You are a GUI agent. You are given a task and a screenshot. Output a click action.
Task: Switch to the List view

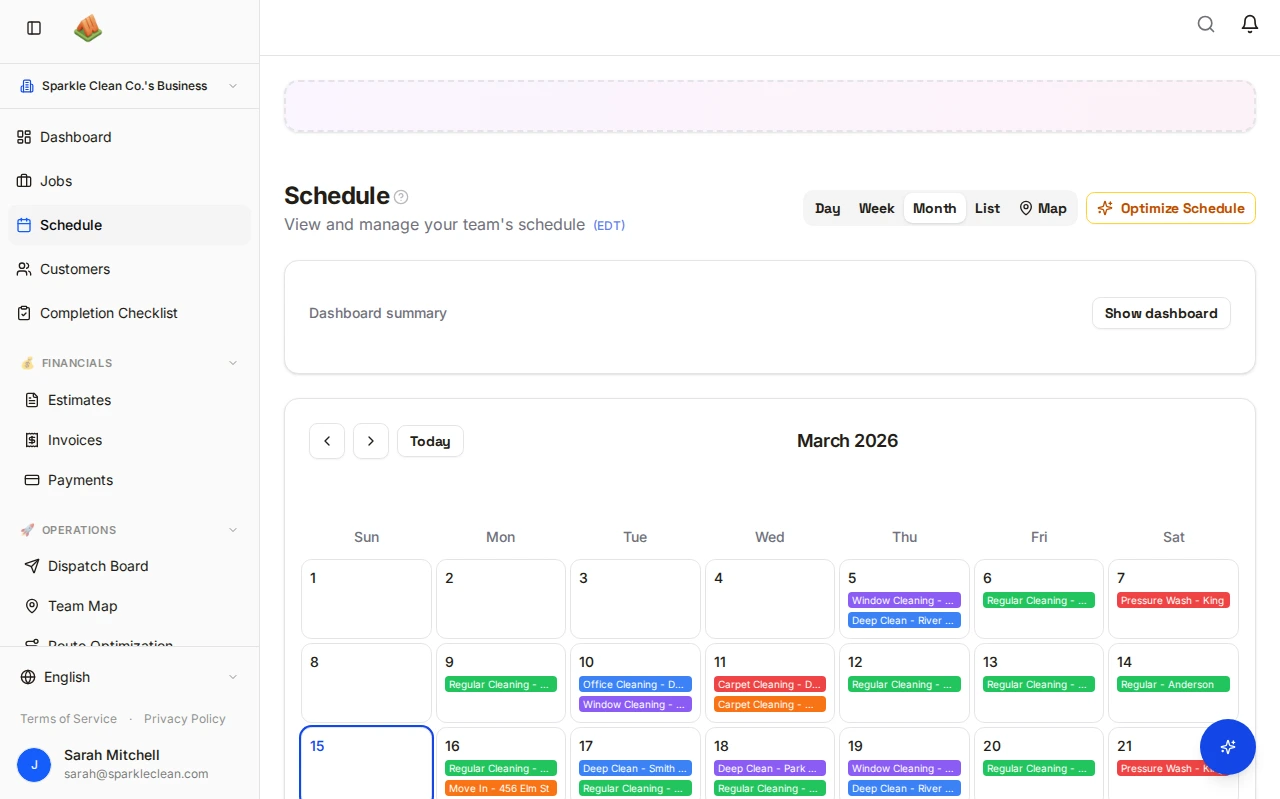987,208
